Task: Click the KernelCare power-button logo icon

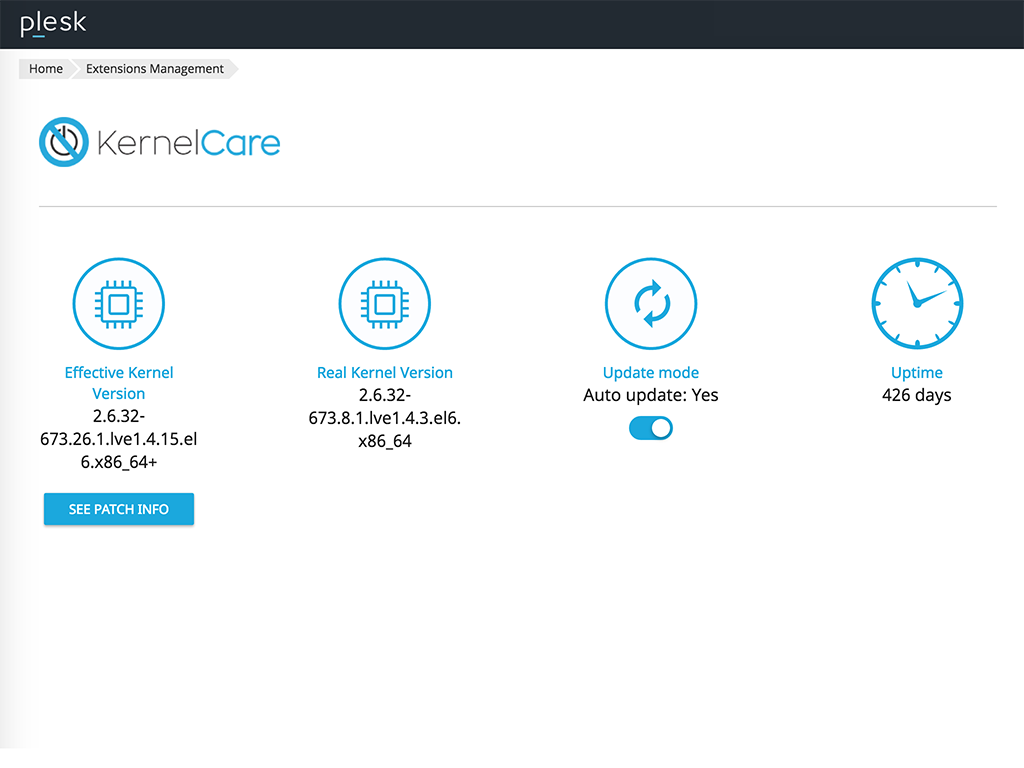Action: (63, 141)
